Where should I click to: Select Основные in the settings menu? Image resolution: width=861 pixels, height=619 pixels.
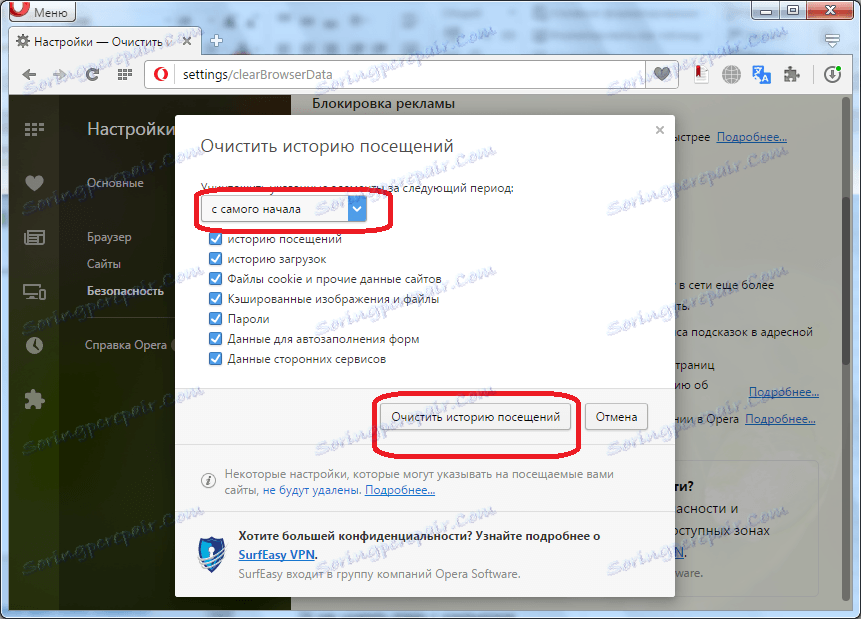point(115,183)
